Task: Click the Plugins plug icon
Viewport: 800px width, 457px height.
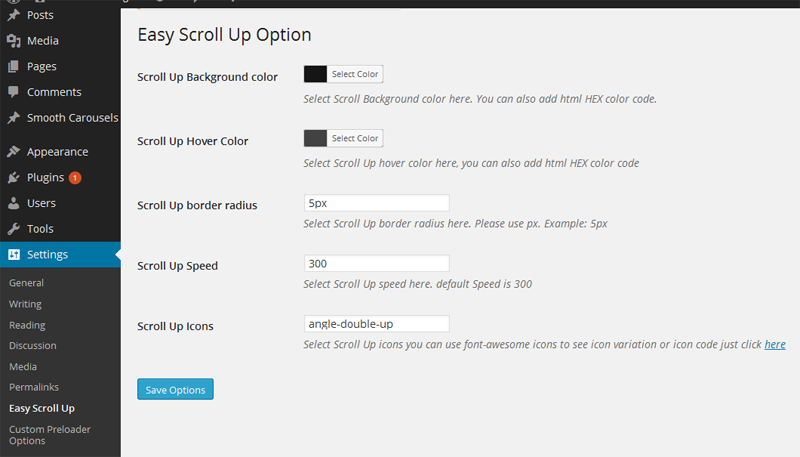Action: coord(14,177)
